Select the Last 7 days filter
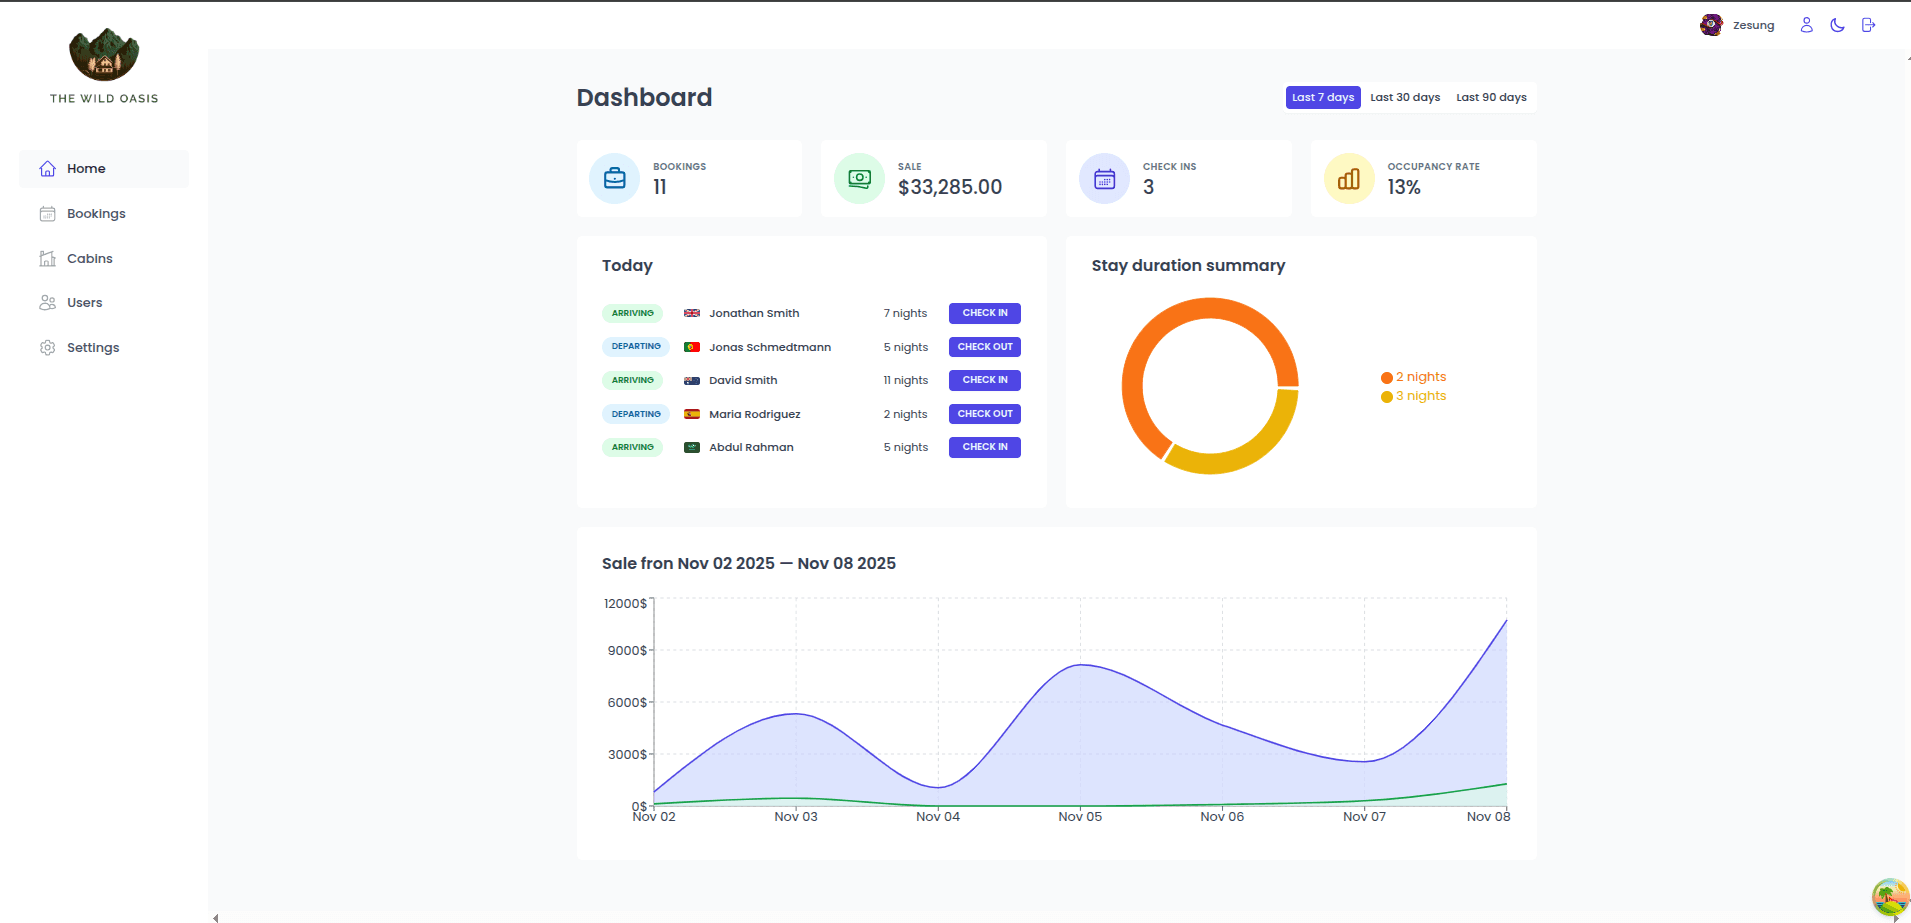Screen dimensions: 1911x923 click(1323, 98)
